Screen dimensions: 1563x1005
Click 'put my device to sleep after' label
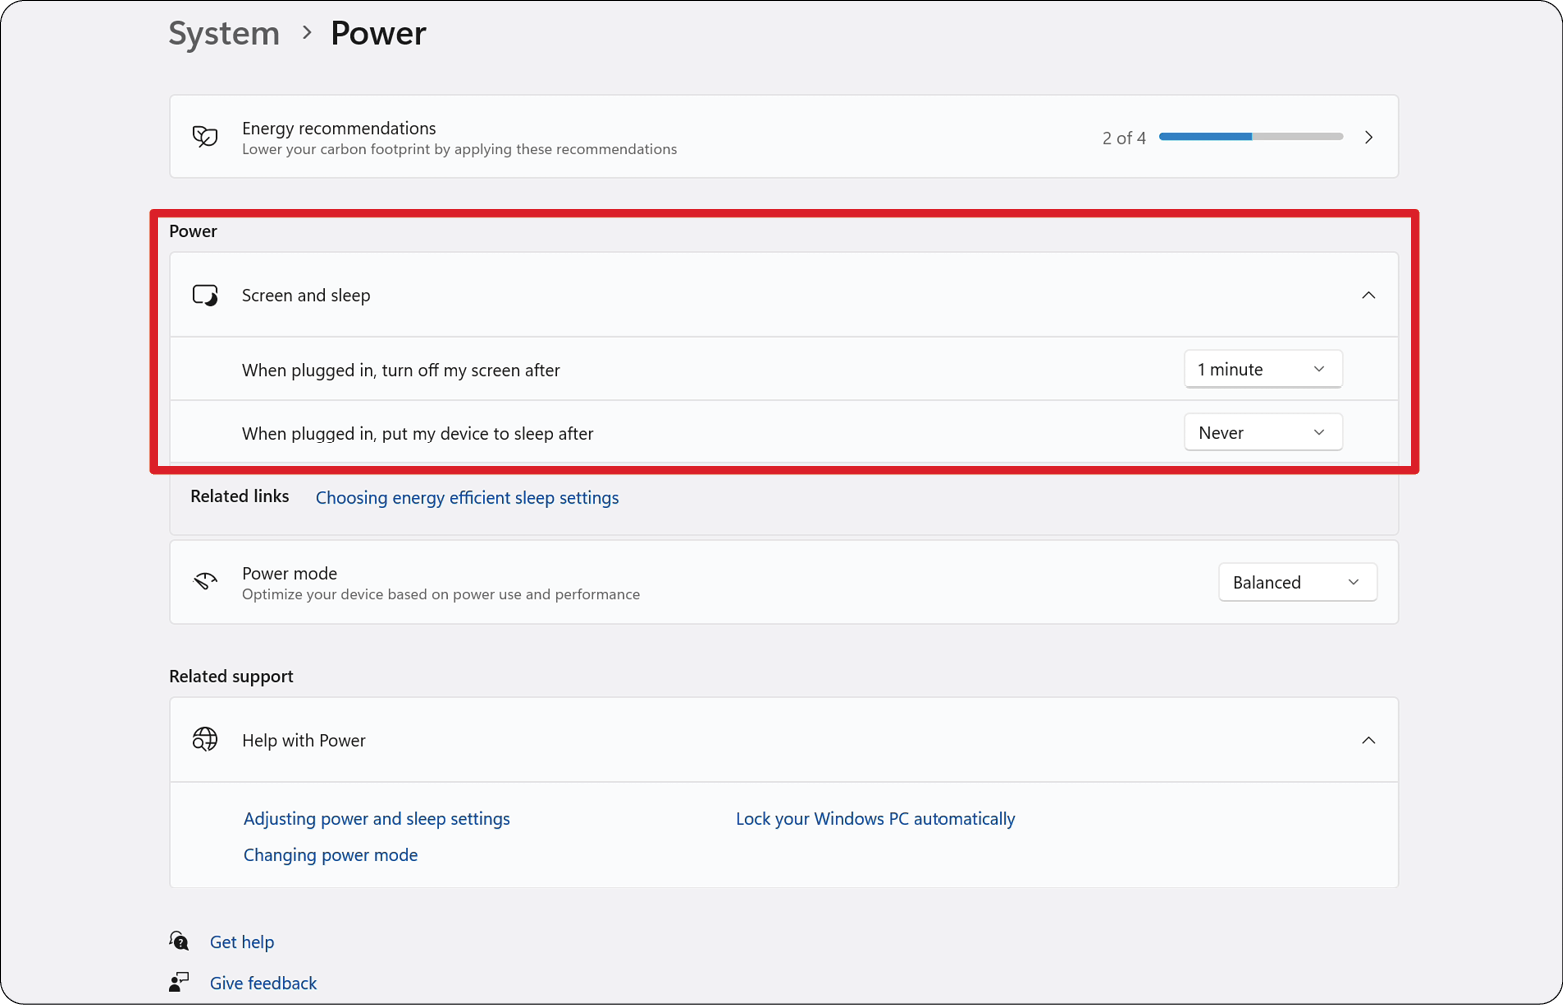[x=418, y=433]
